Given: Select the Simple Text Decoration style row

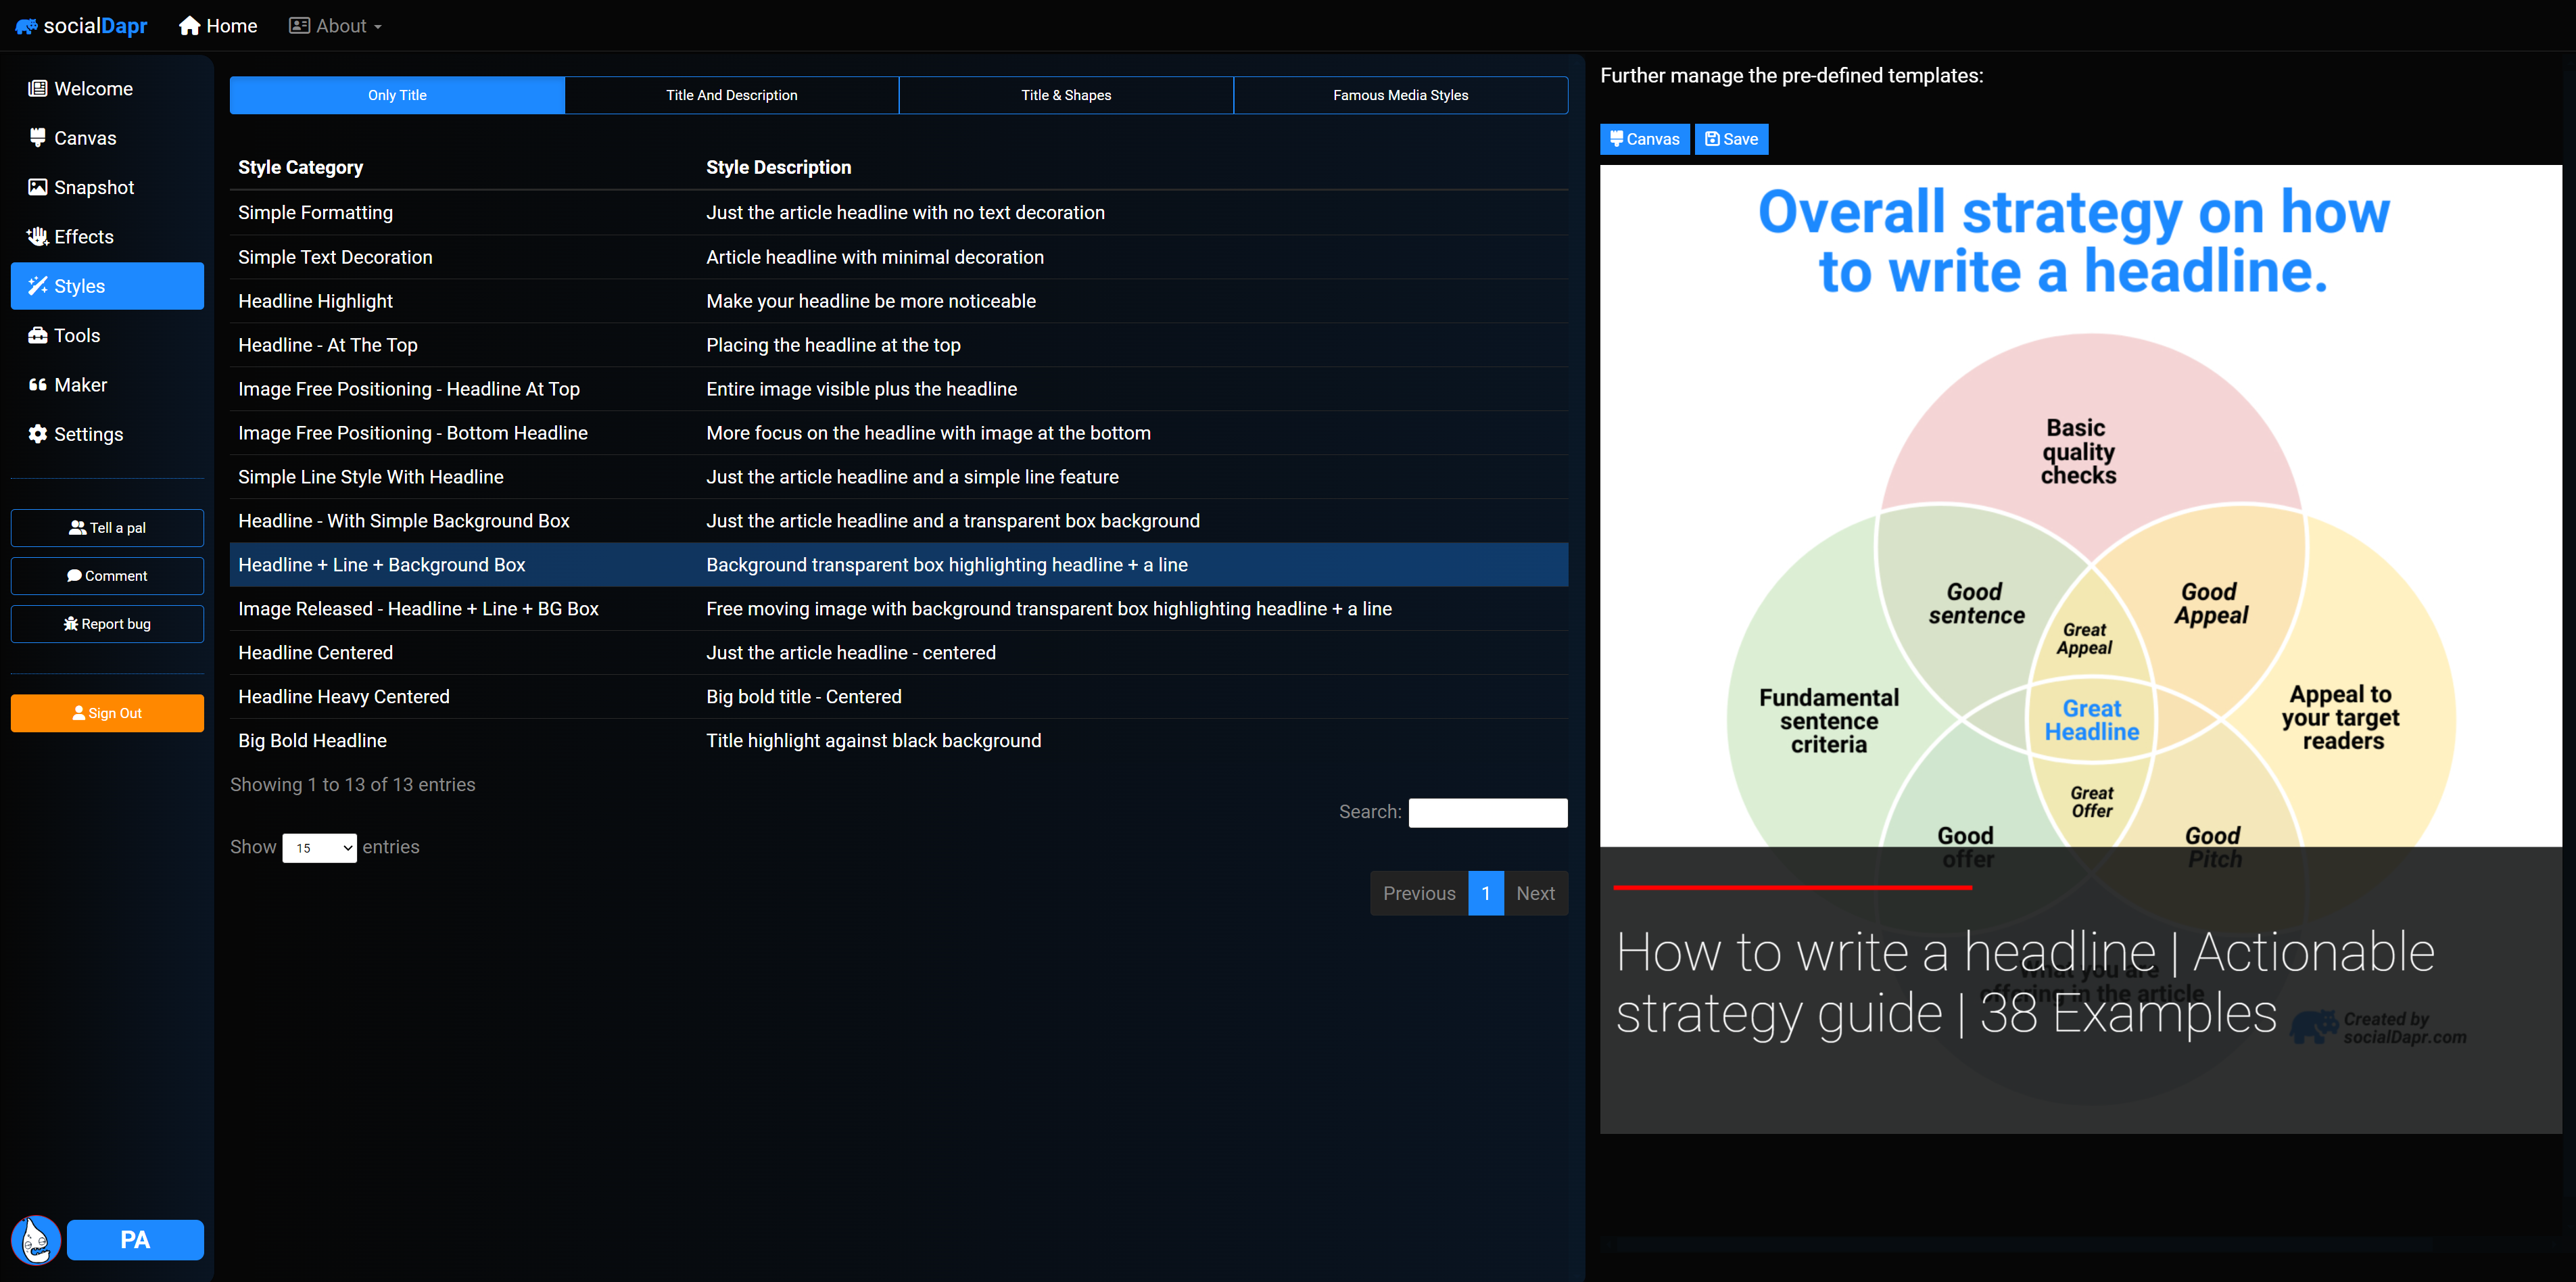Looking at the screenshot, I should click(898, 257).
